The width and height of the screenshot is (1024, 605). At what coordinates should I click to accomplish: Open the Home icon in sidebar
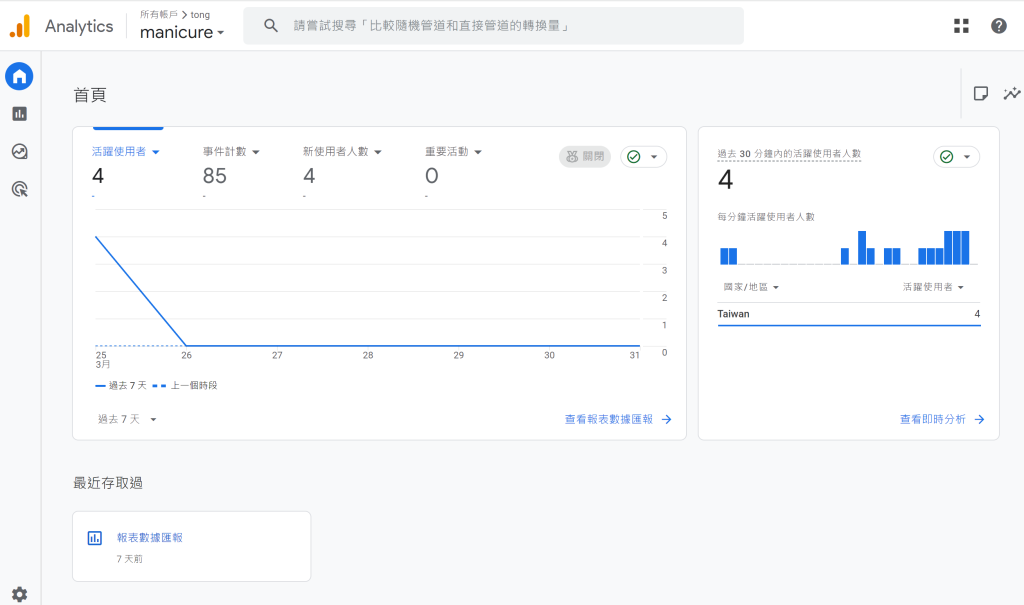coord(19,76)
